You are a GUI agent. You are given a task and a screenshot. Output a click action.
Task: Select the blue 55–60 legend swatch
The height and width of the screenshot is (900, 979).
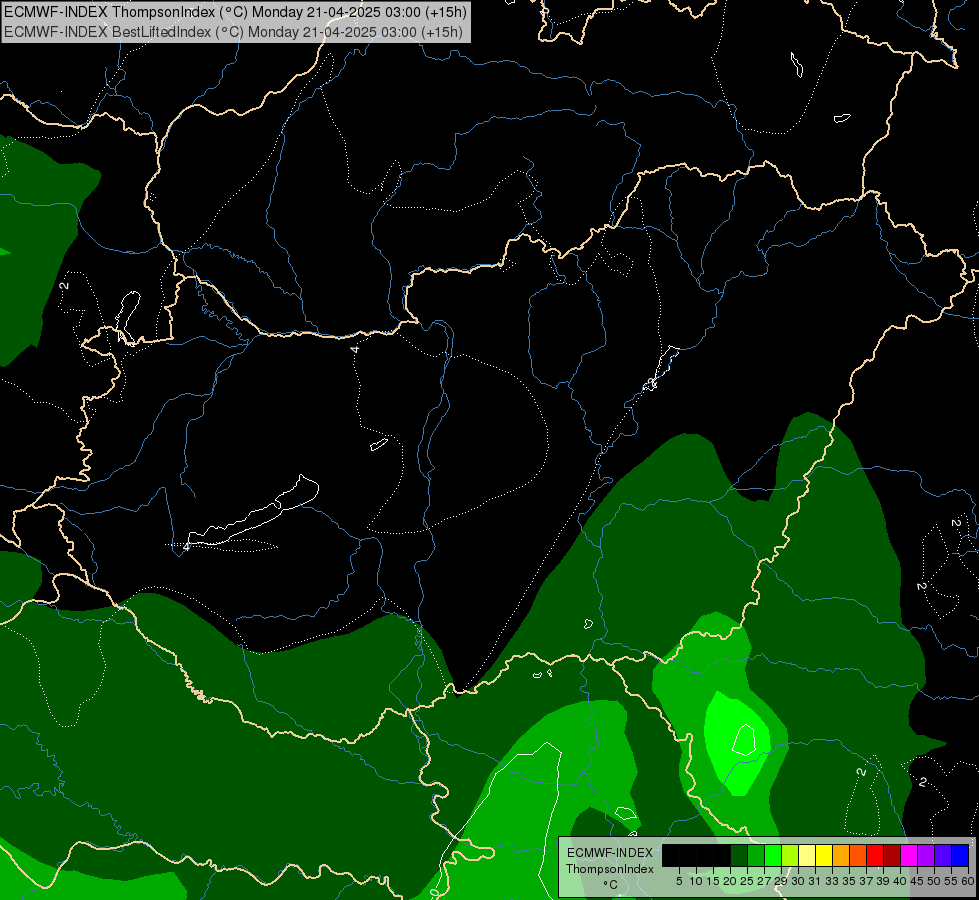click(x=960, y=855)
